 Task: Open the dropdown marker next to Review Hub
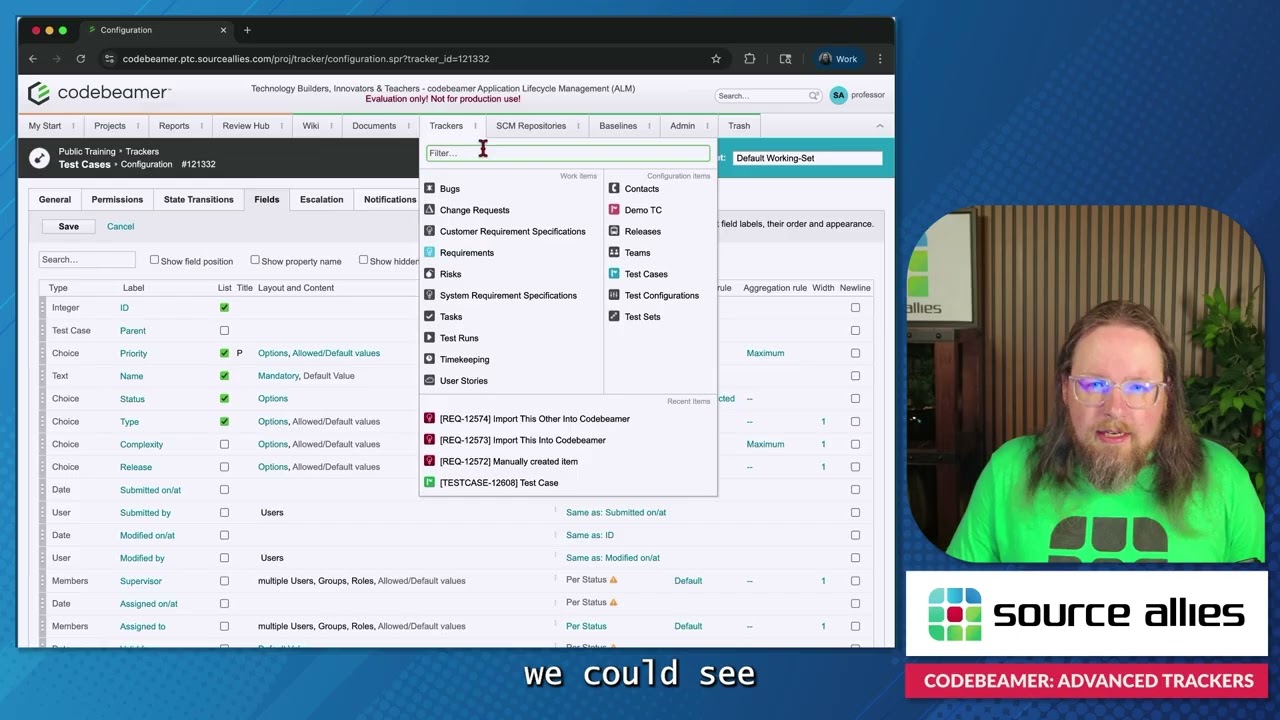pyautogui.click(x=282, y=126)
